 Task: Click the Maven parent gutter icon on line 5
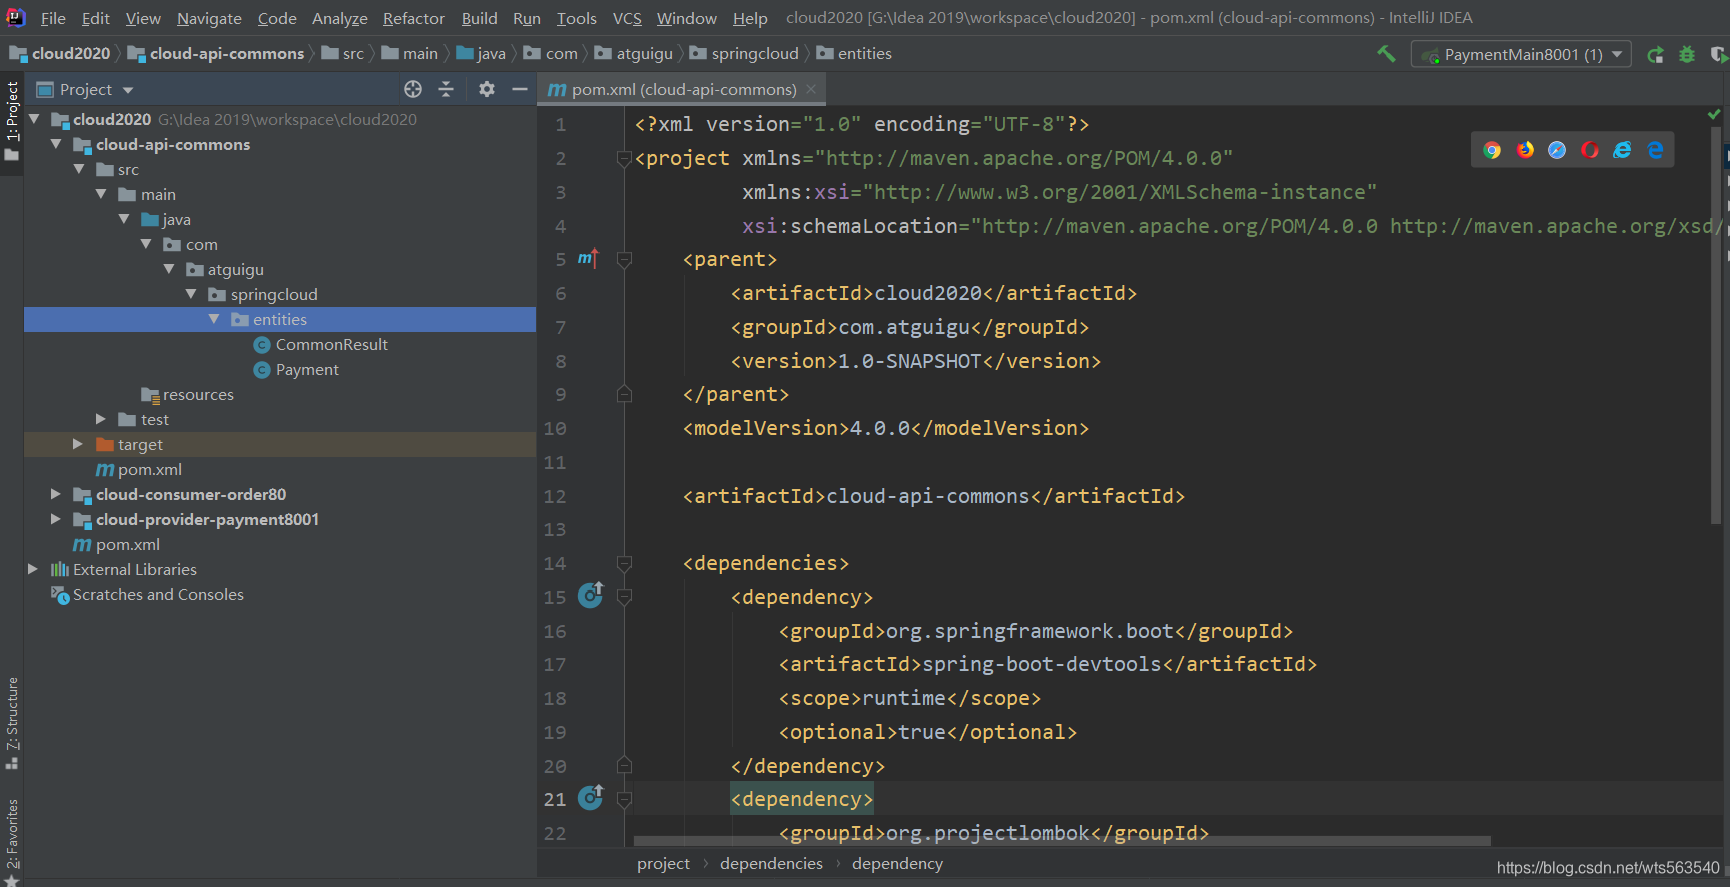pos(588,259)
